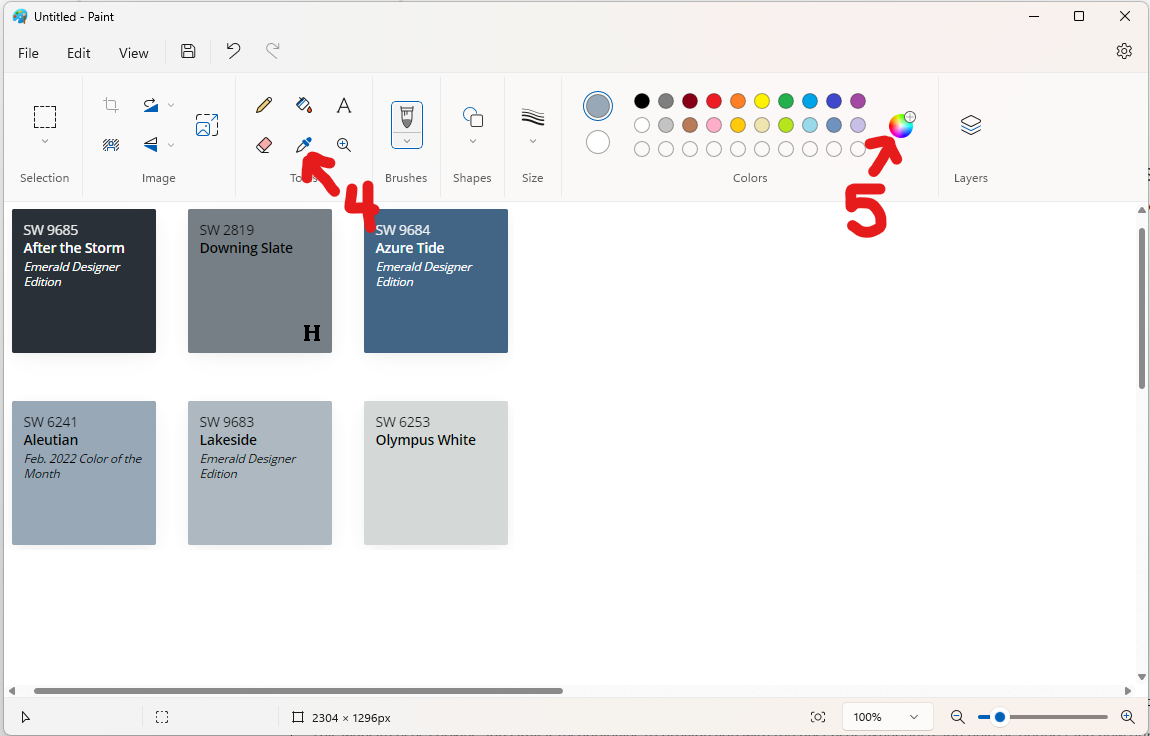
Task: Open the File menu
Action: (x=28, y=53)
